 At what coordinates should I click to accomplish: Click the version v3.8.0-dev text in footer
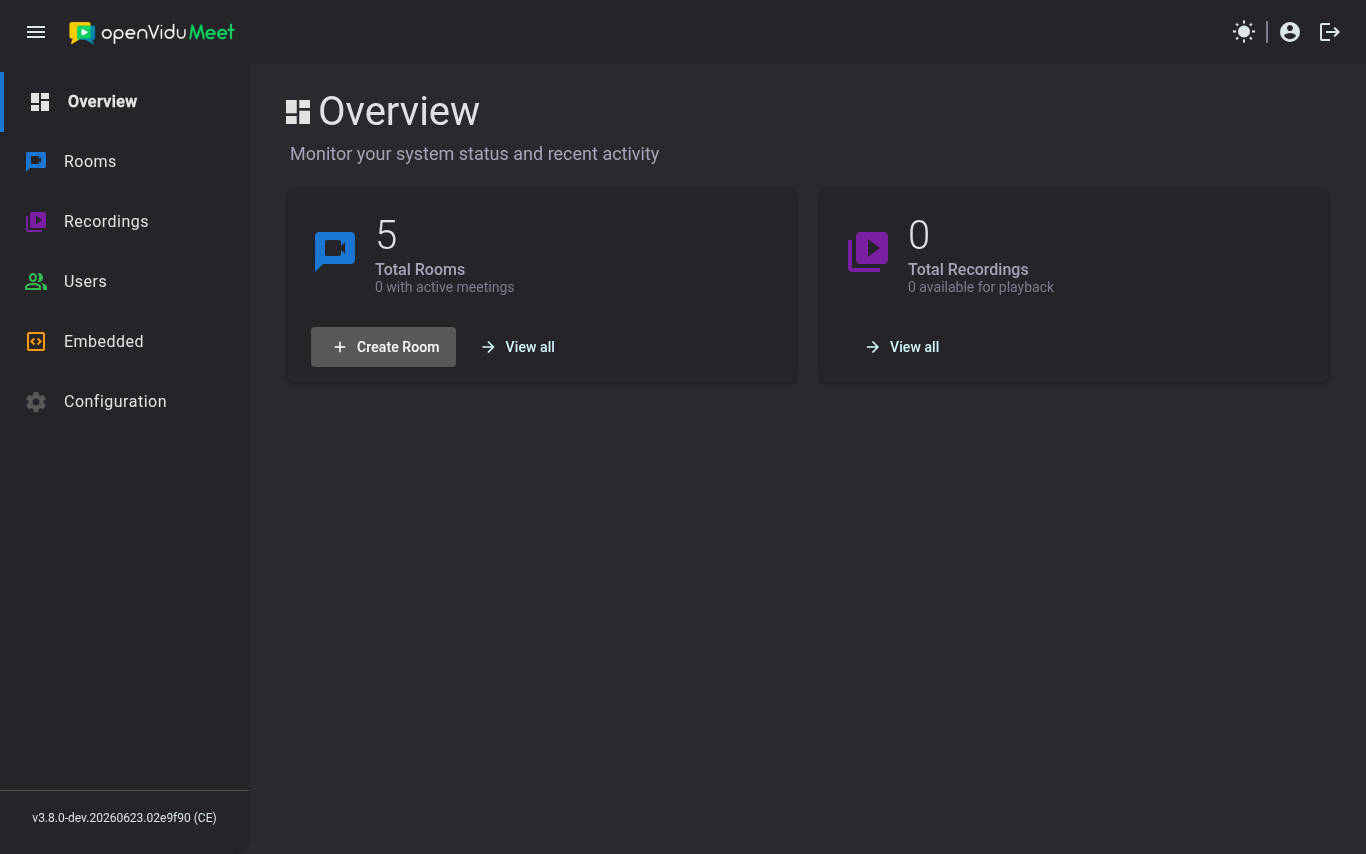[x=124, y=818]
